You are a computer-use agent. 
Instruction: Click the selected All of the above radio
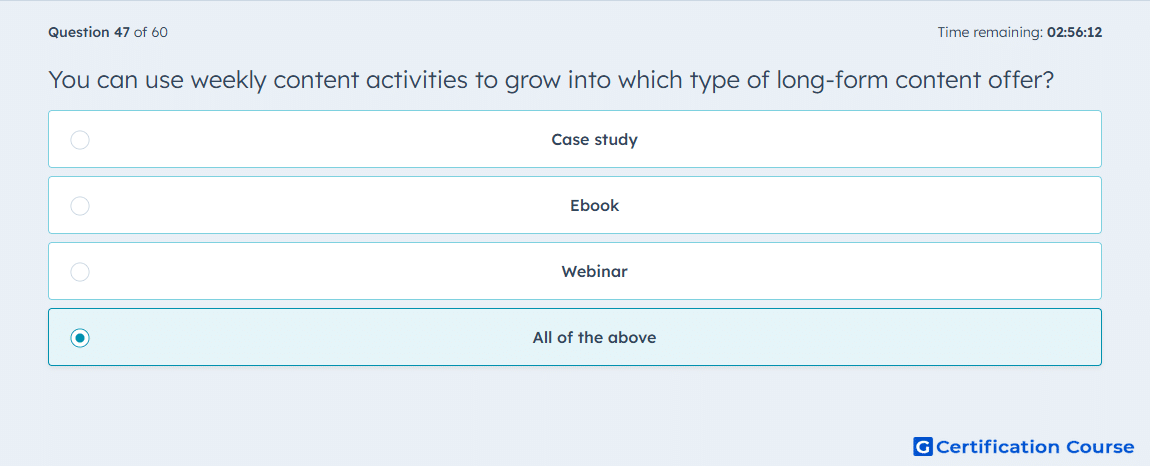tap(80, 338)
